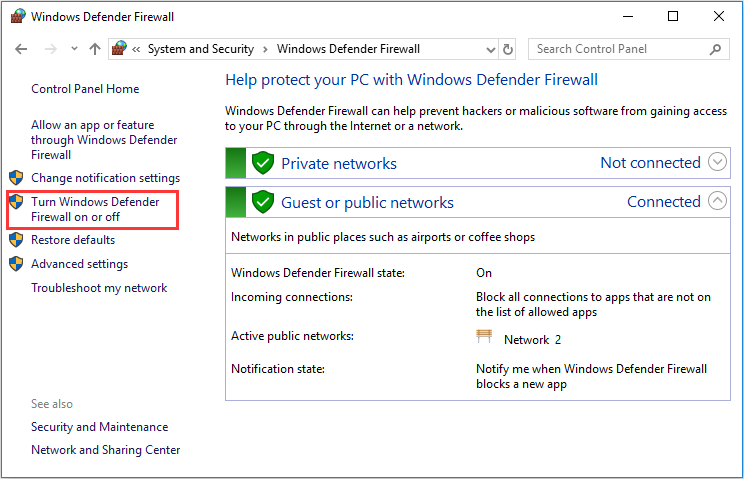Click the Not connected status text
This screenshot has width=744, height=479.
click(x=650, y=163)
